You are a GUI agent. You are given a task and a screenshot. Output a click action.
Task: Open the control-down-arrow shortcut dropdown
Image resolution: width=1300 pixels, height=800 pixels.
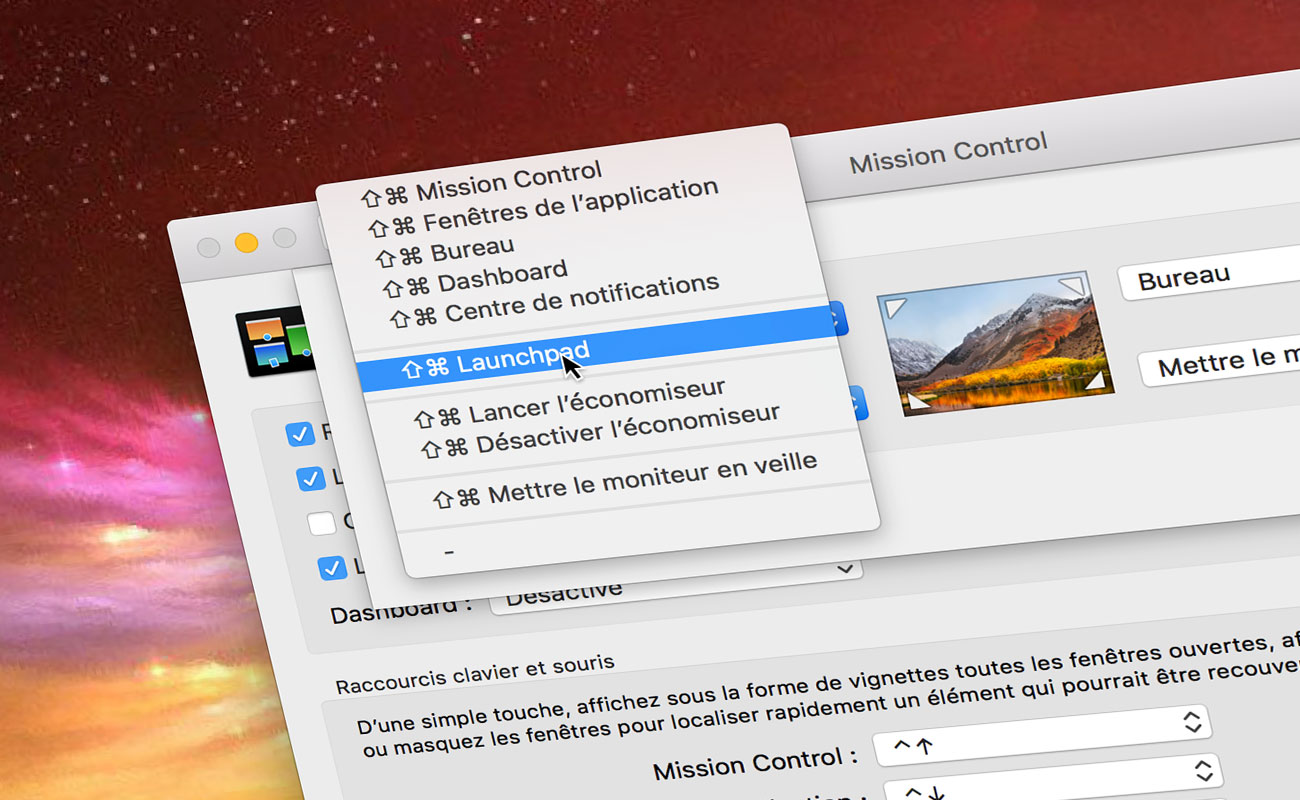(x=1053, y=779)
